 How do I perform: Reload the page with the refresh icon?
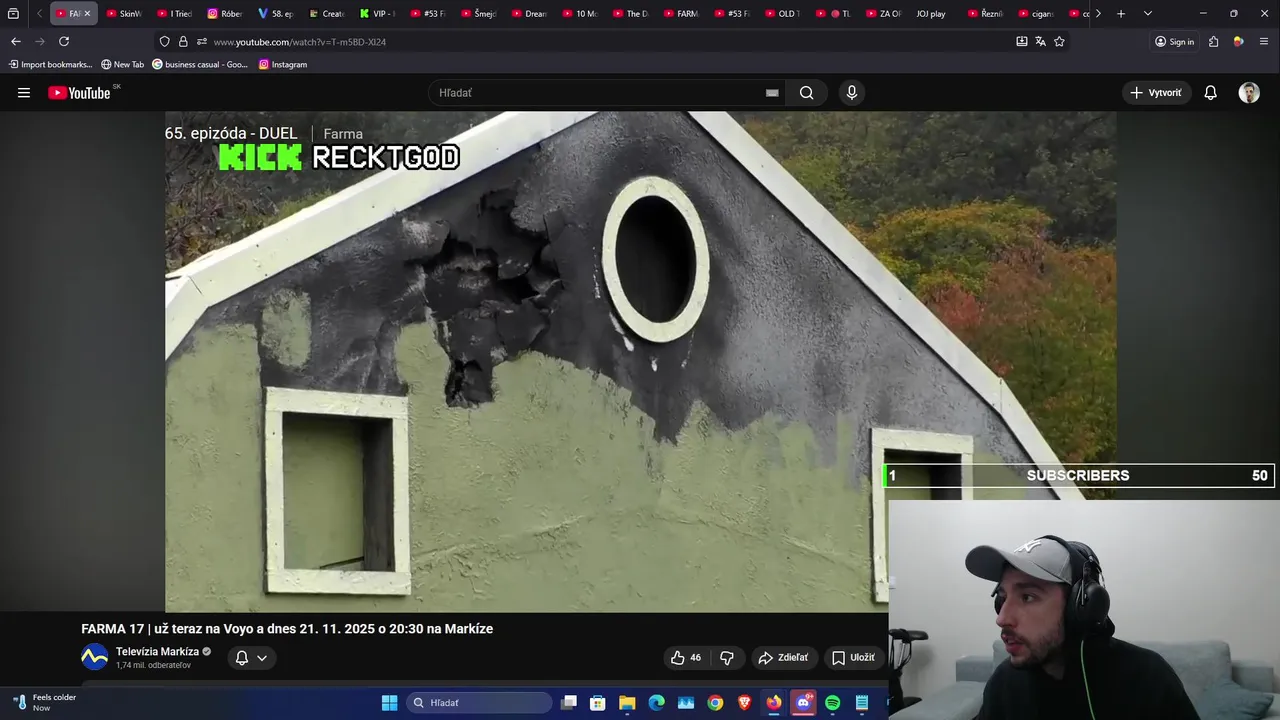point(64,41)
